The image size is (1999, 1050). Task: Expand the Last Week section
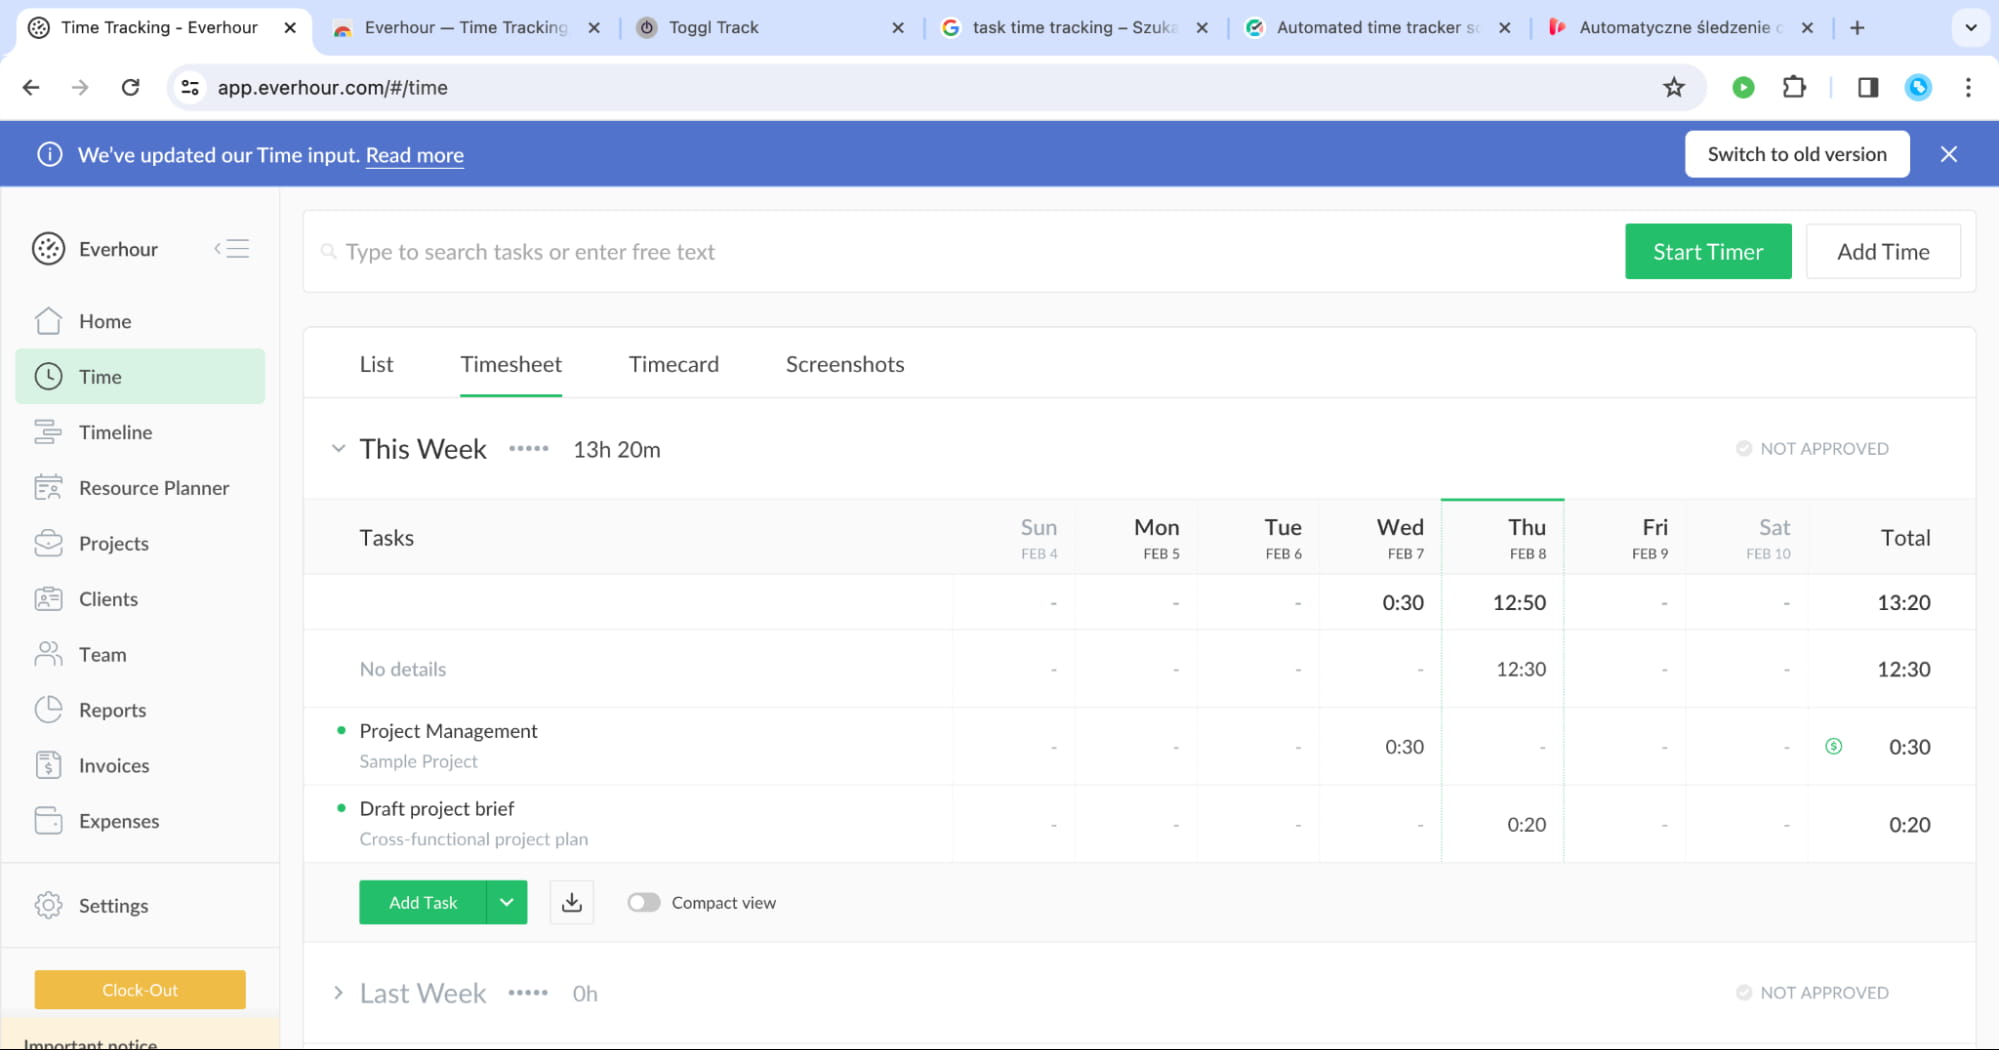(339, 992)
